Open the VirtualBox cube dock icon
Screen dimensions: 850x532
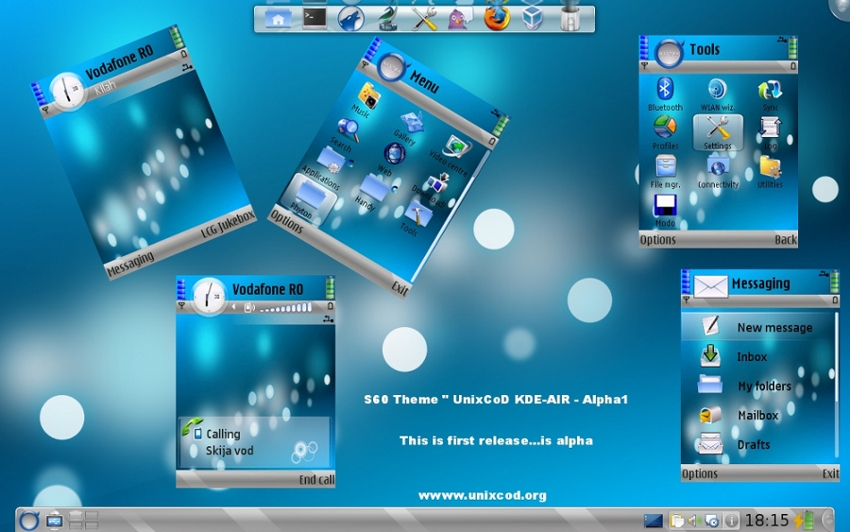pos(532,18)
